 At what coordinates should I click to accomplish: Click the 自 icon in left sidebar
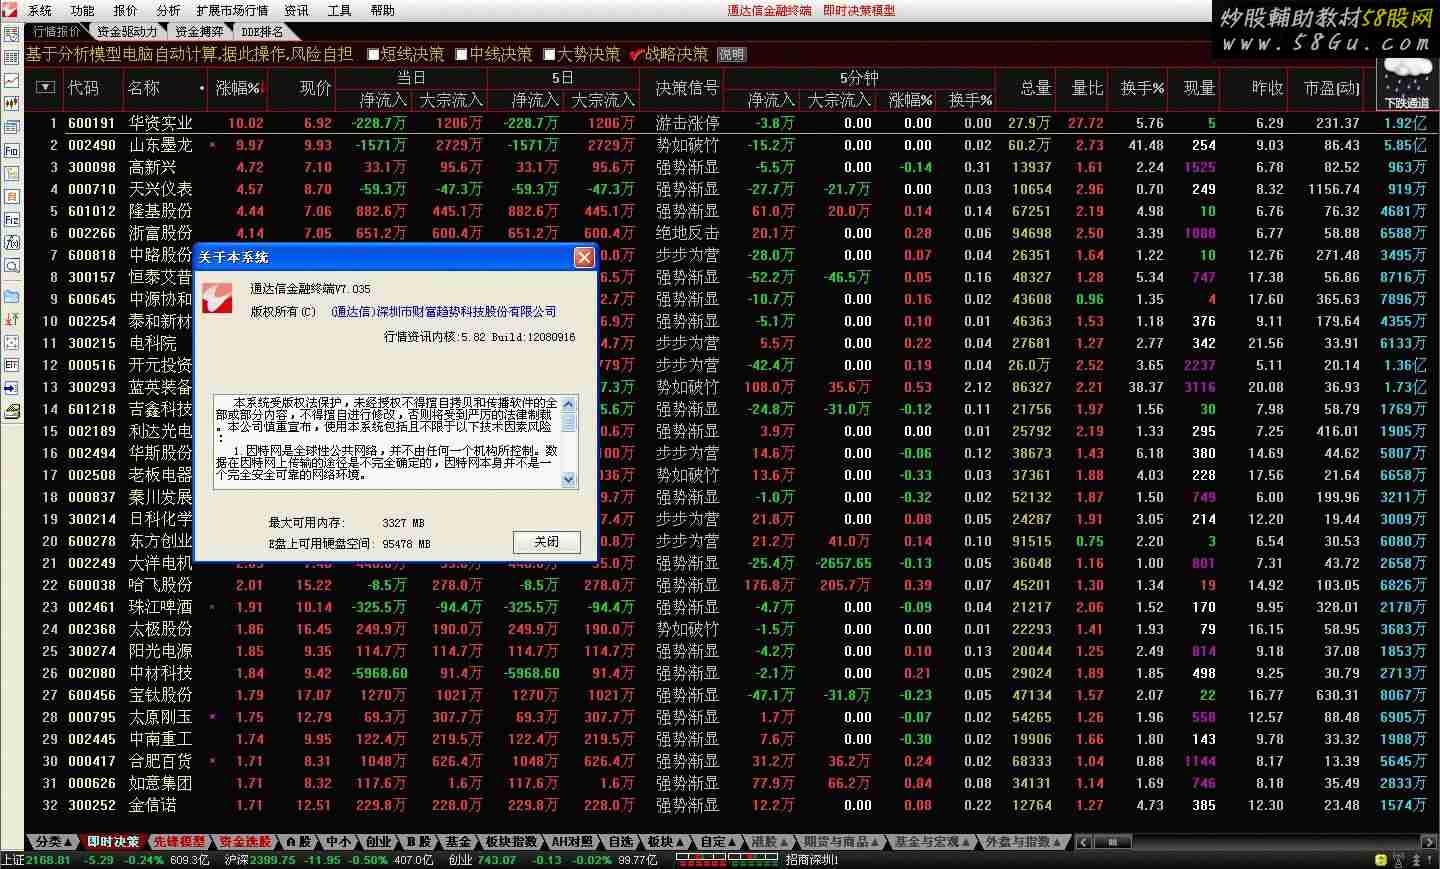(11, 196)
